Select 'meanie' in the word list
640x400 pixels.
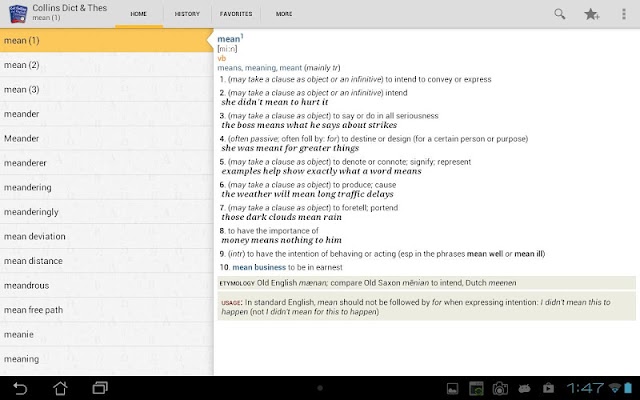[107, 334]
